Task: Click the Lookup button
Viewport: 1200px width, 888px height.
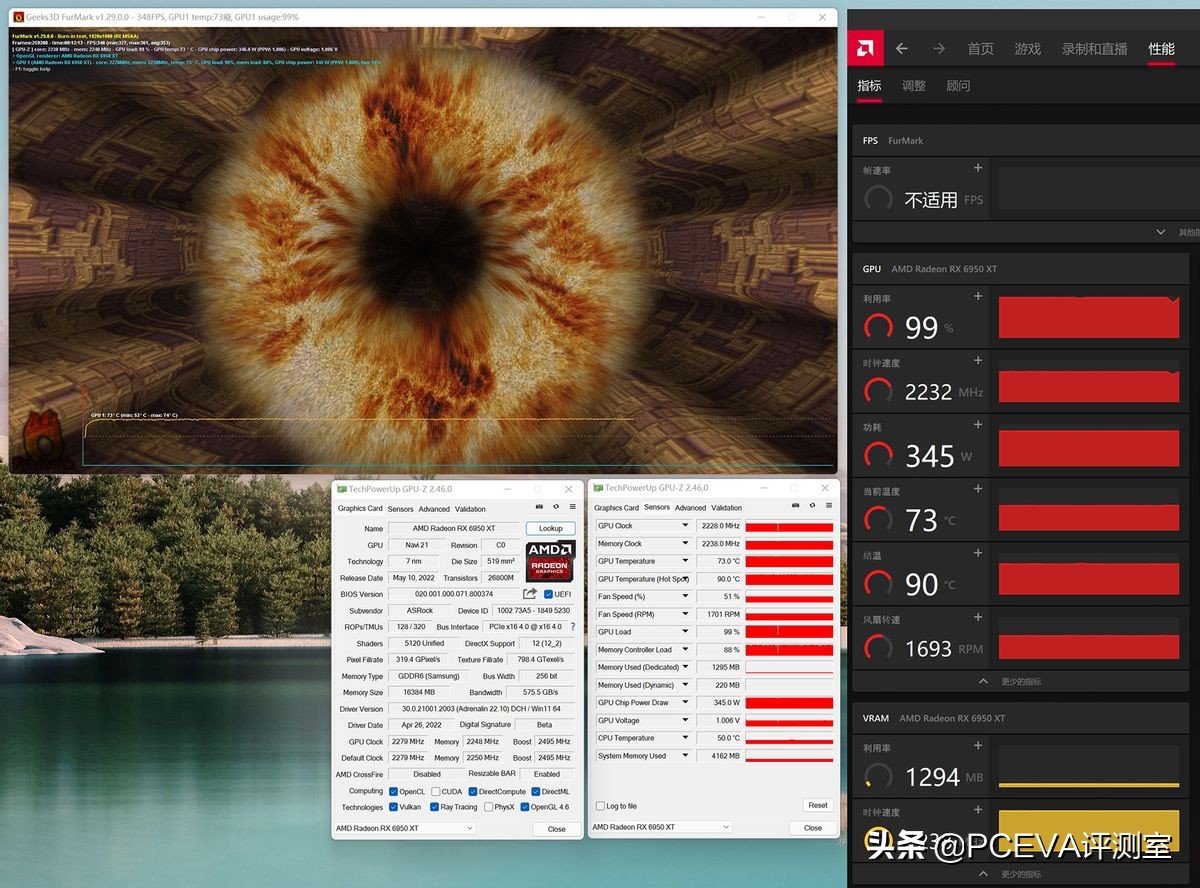Action: (x=550, y=528)
